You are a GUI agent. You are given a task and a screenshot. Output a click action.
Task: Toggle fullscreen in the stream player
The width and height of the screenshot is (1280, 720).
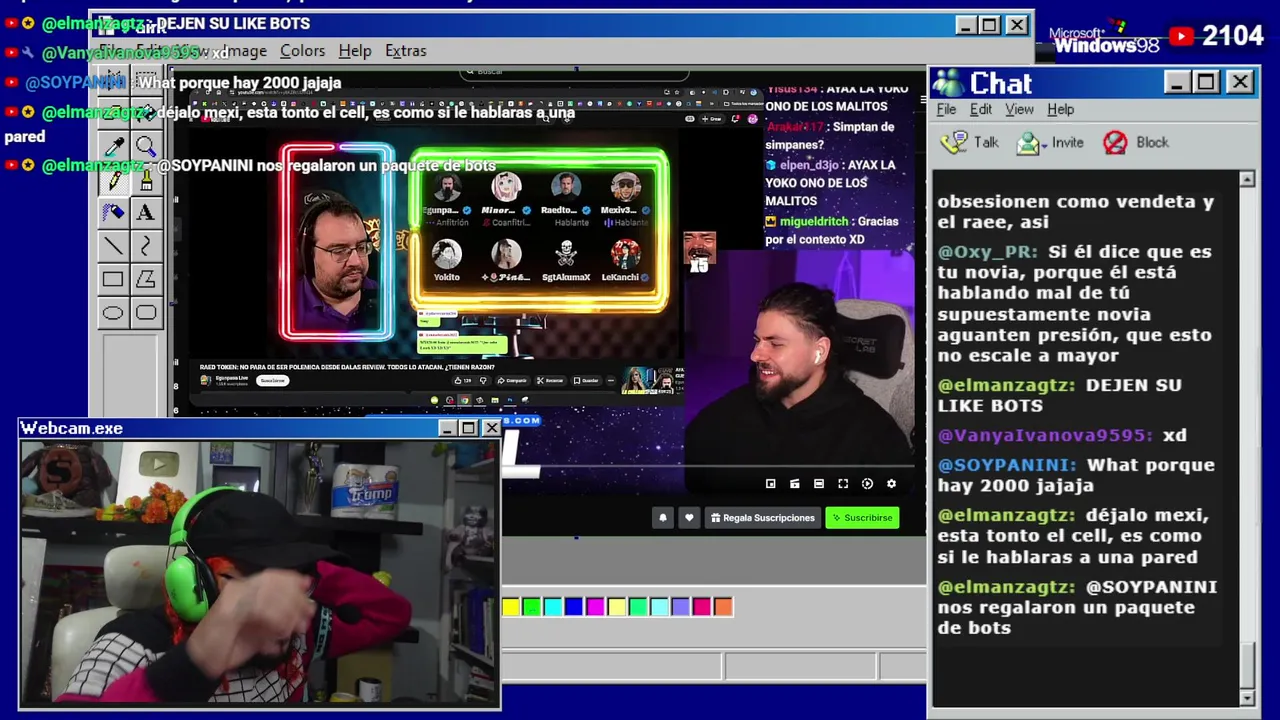843,484
